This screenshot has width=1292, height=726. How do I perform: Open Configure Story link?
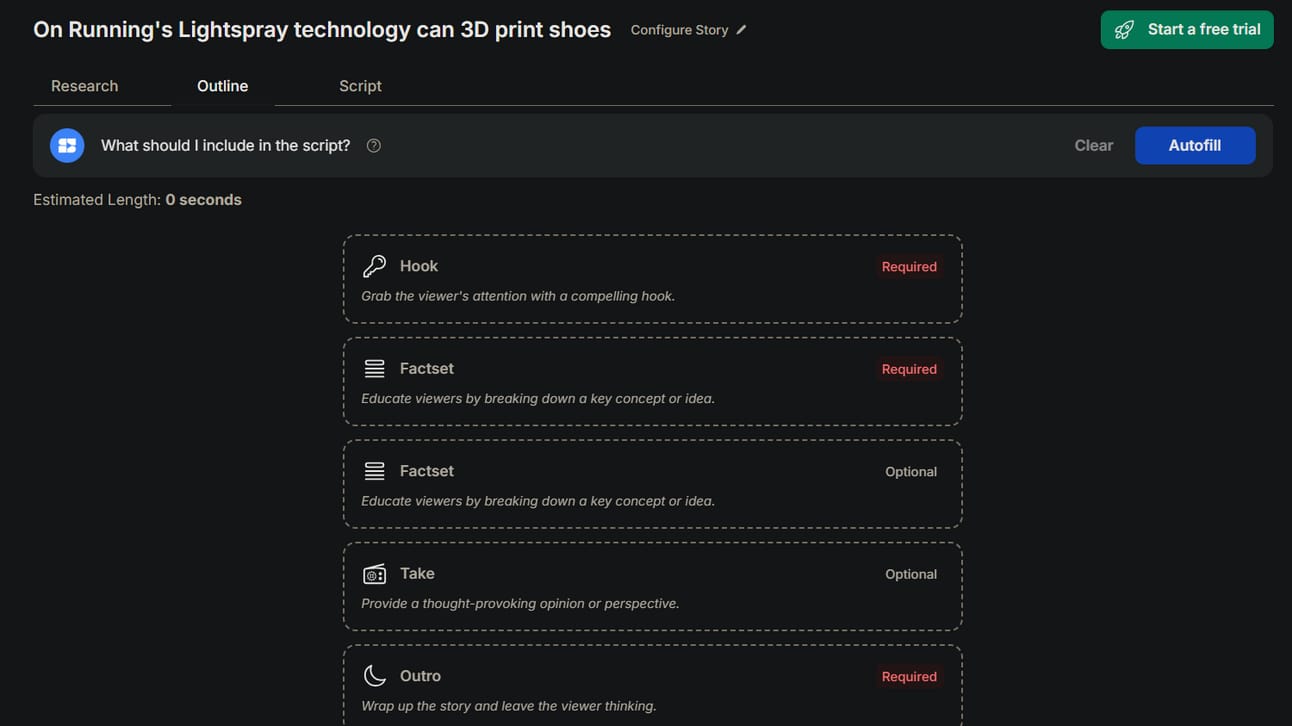688,30
